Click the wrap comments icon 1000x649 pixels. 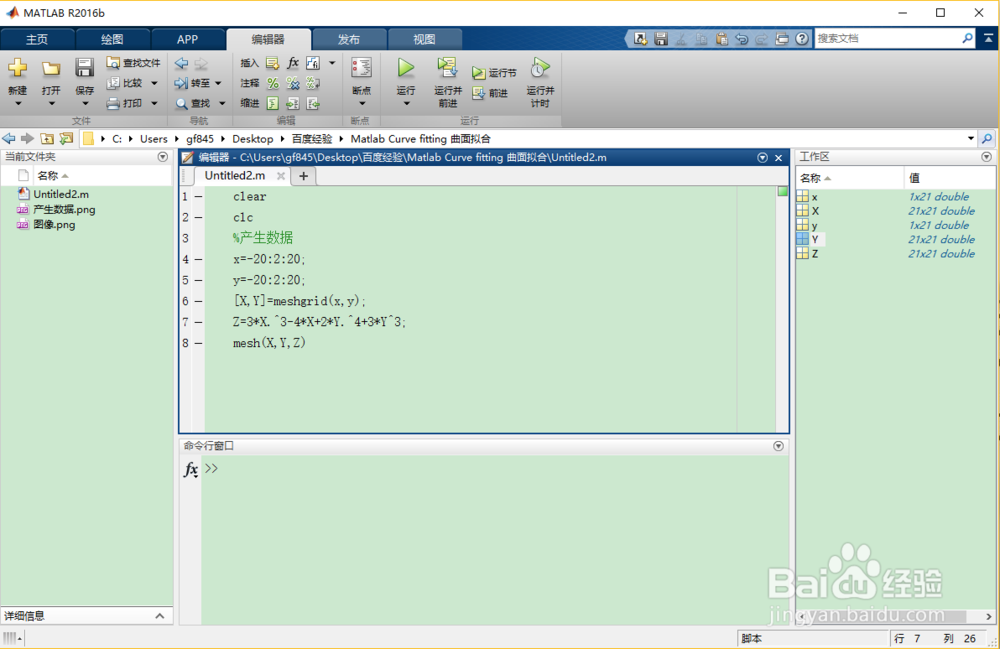click(312, 83)
